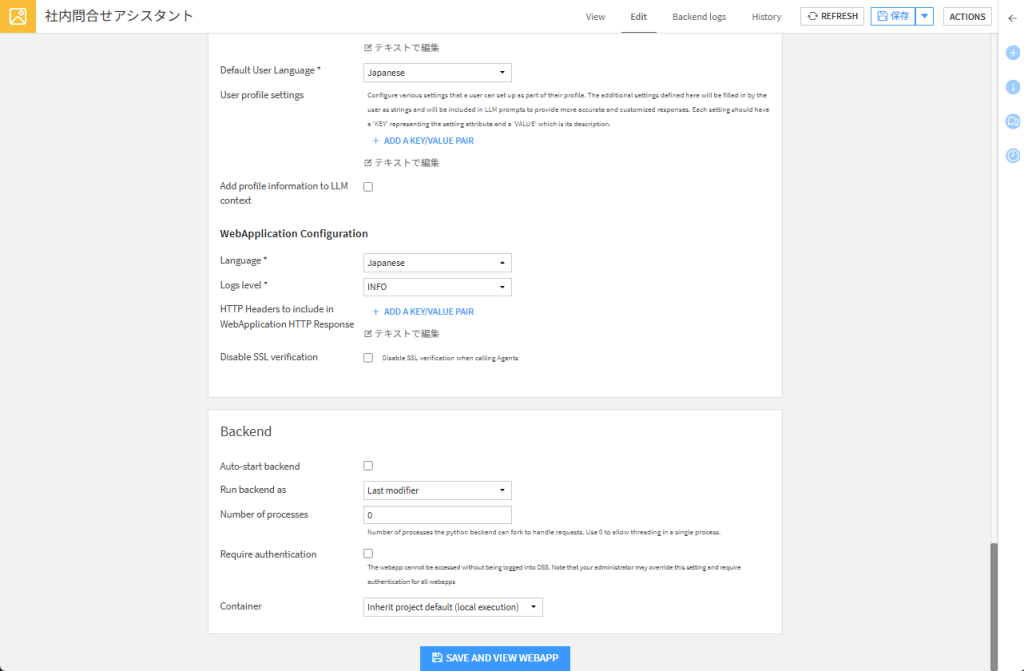This screenshot has height=671, width=1024.
Task: Click the REFRESH button
Action: click(x=832, y=17)
